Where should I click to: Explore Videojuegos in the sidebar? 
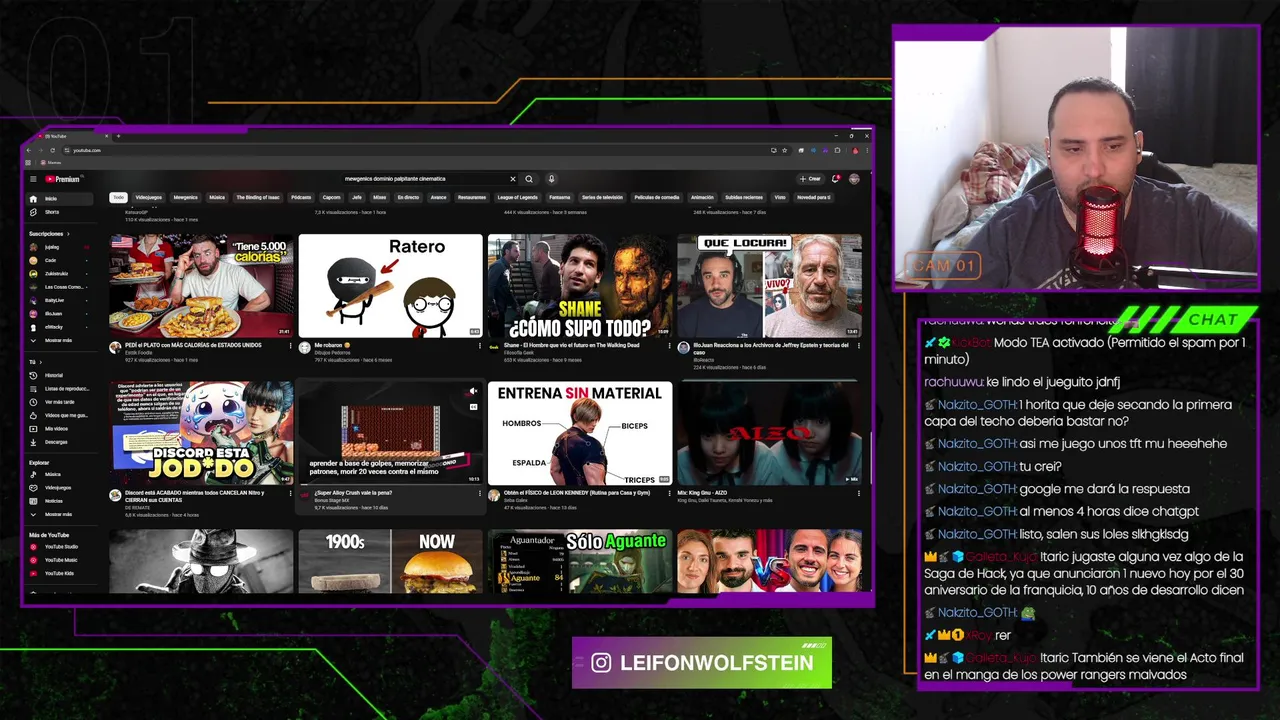pyautogui.click(x=60, y=488)
